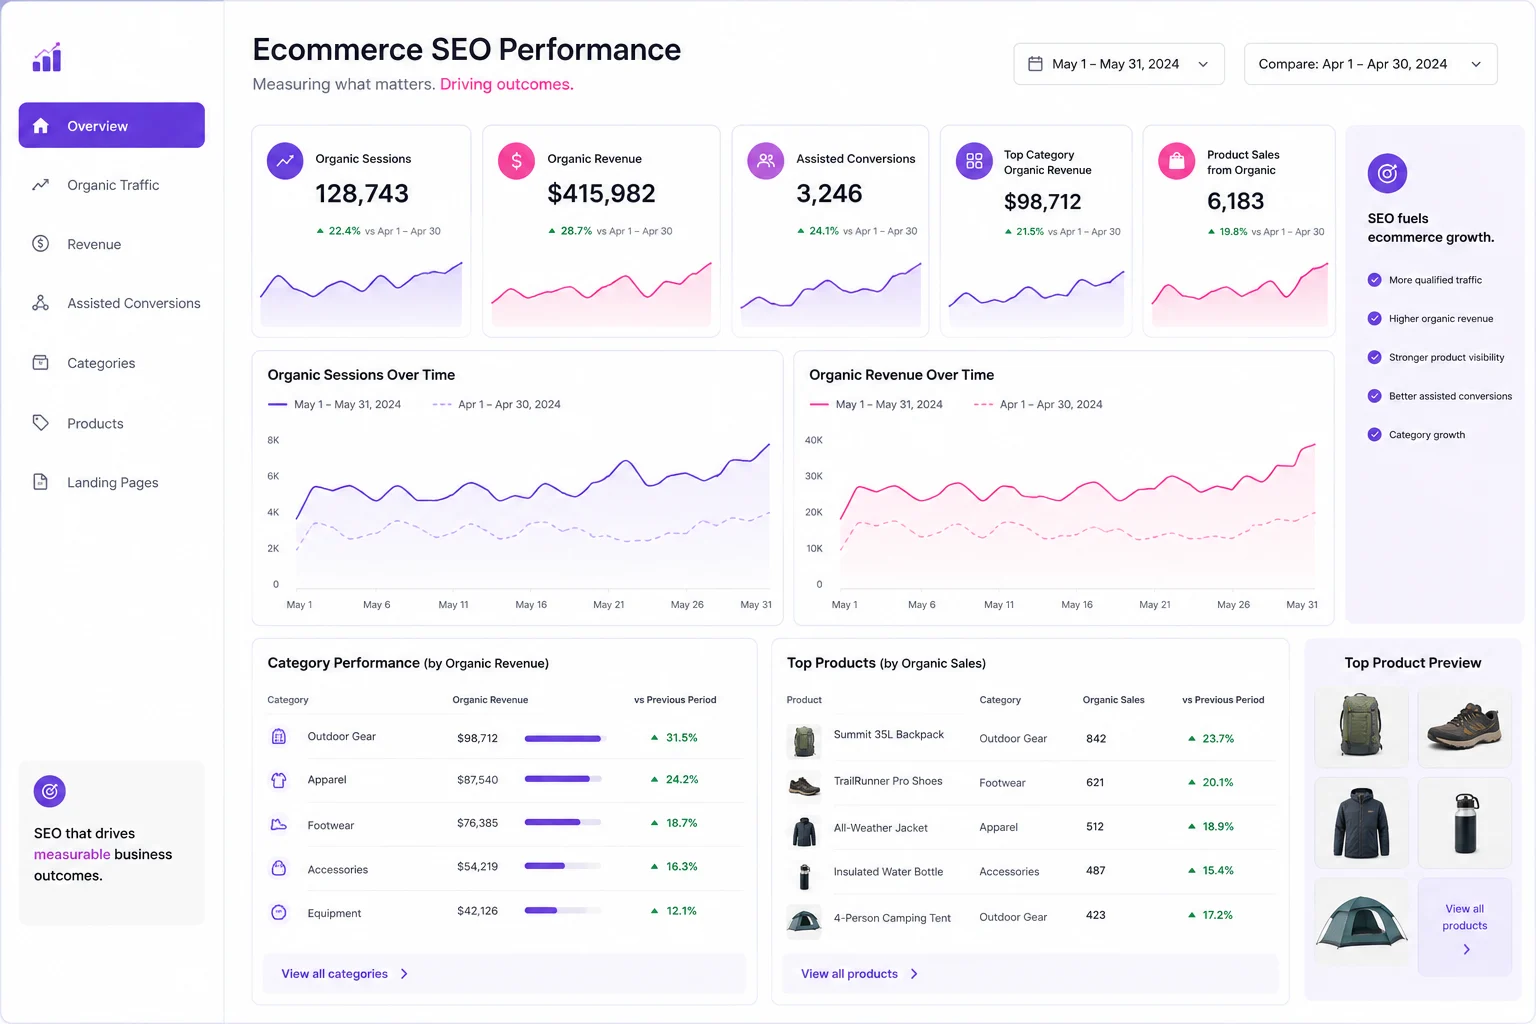Click the target icon in sidebar promo card
Image resolution: width=1536 pixels, height=1024 pixels.
pyautogui.click(x=50, y=792)
